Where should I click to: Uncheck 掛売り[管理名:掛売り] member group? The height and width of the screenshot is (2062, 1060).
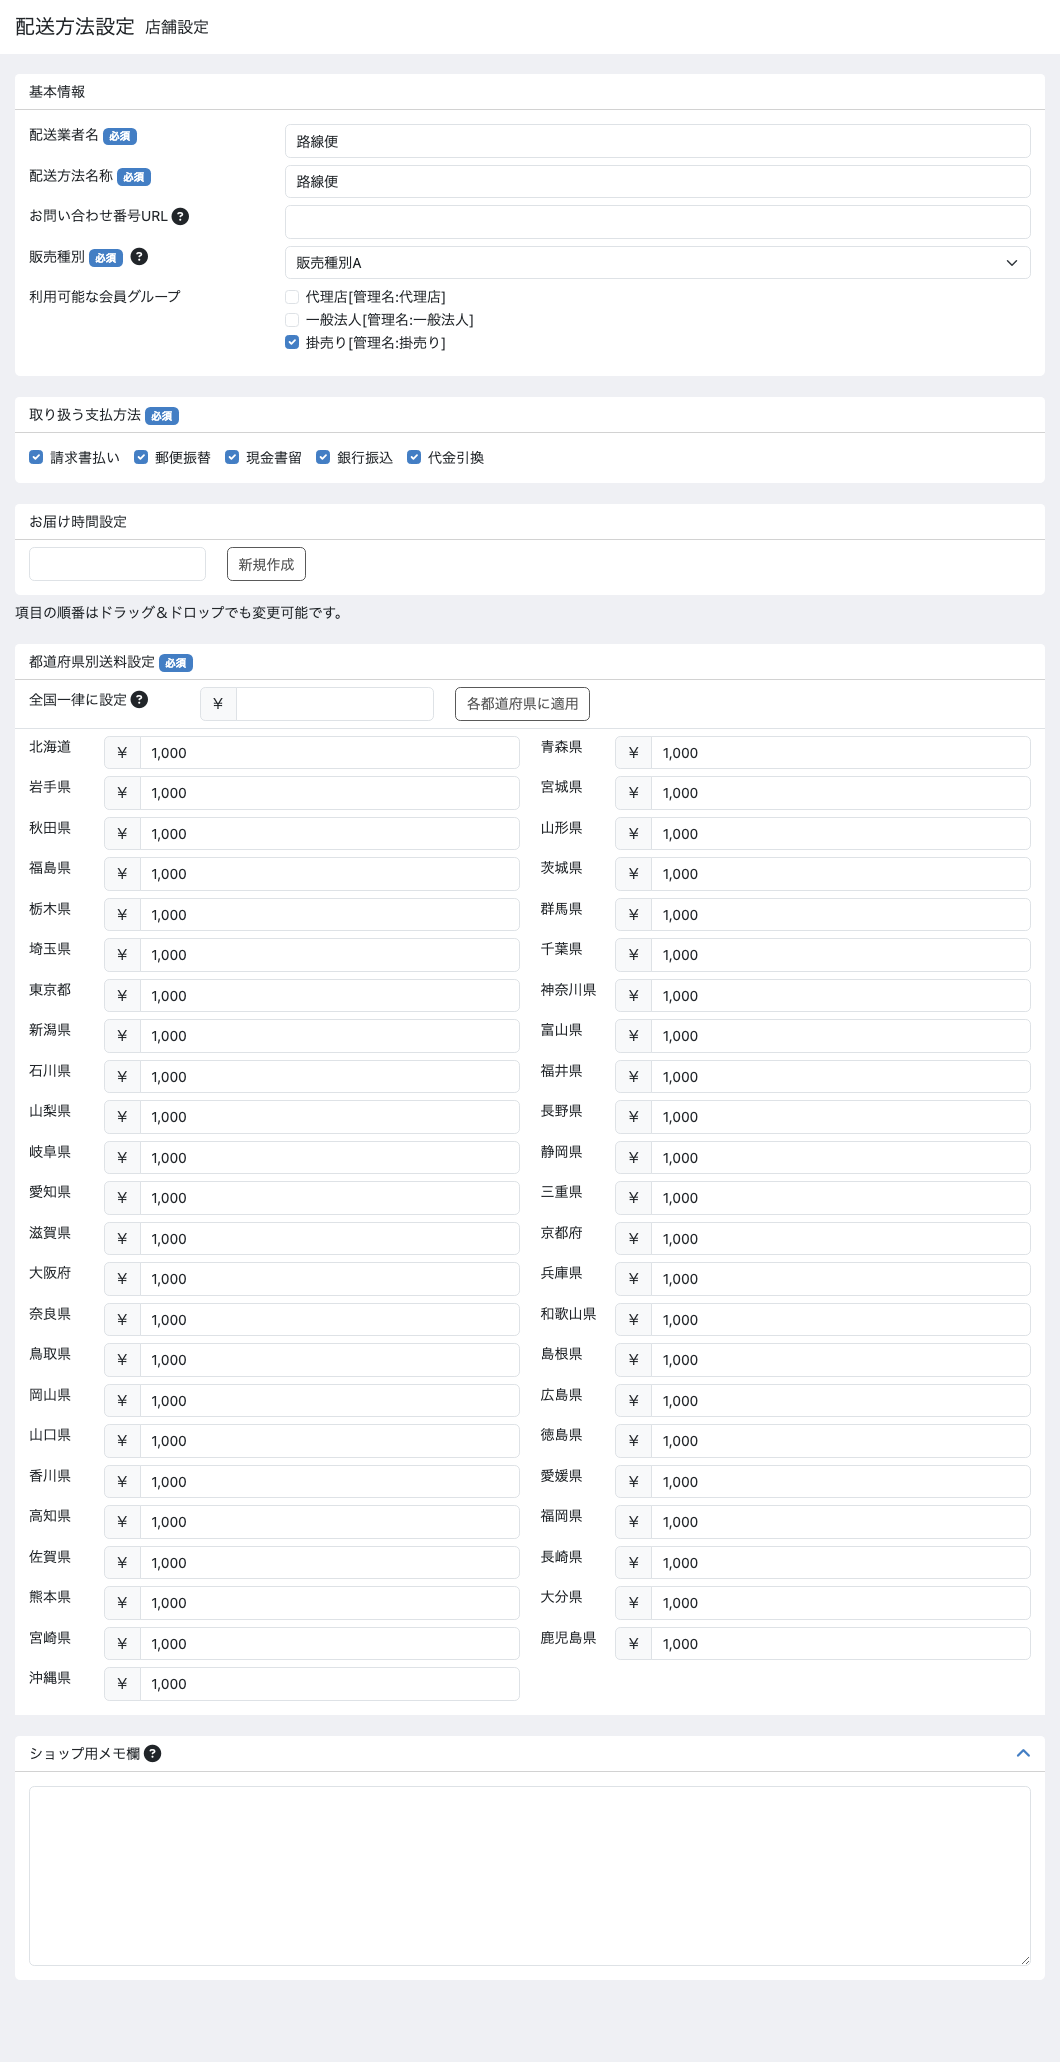[292, 342]
